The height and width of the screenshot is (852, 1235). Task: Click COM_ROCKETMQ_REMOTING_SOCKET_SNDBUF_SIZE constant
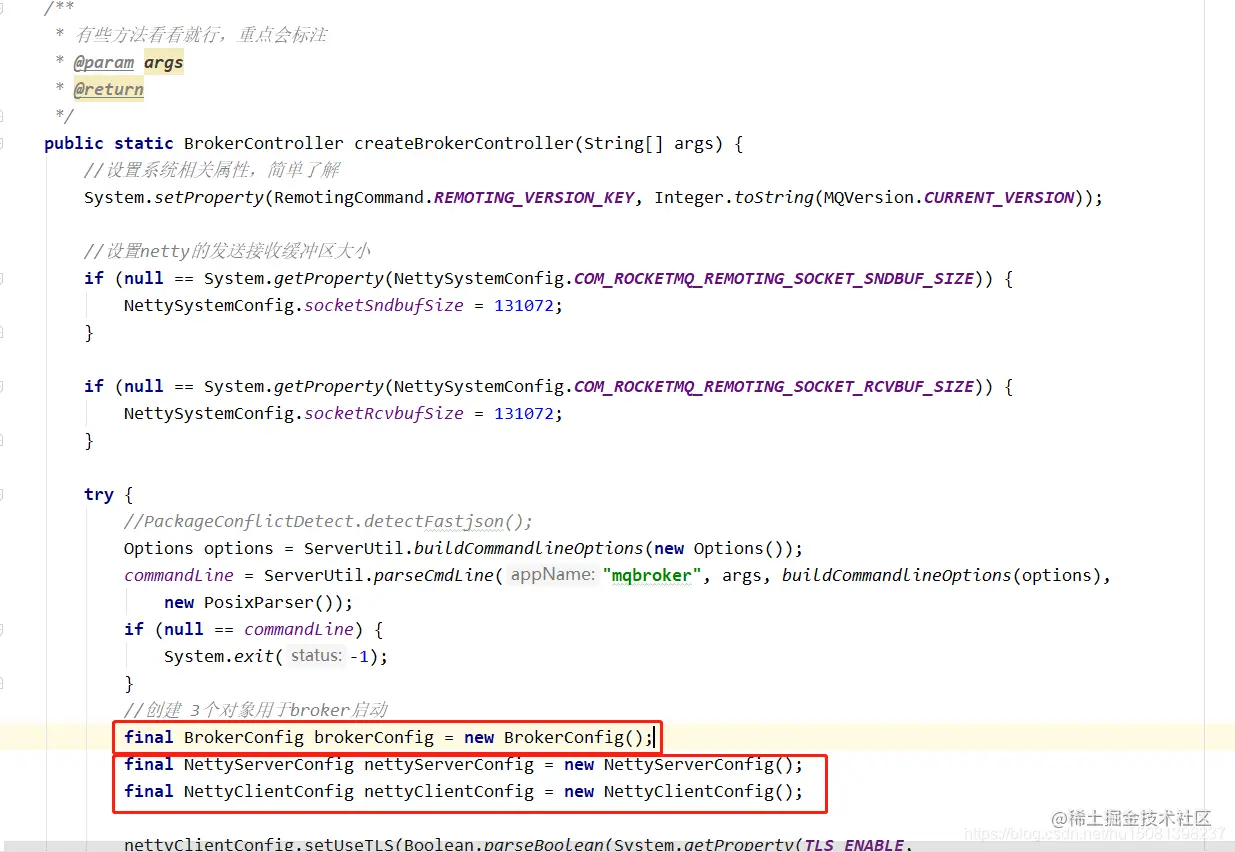point(774,278)
